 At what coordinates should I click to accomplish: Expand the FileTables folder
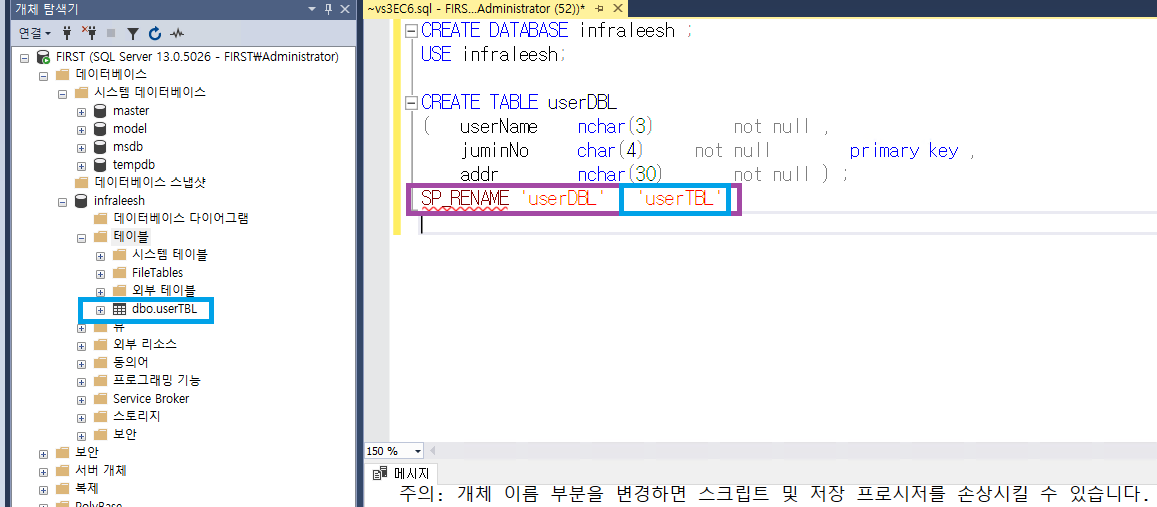tap(100, 273)
